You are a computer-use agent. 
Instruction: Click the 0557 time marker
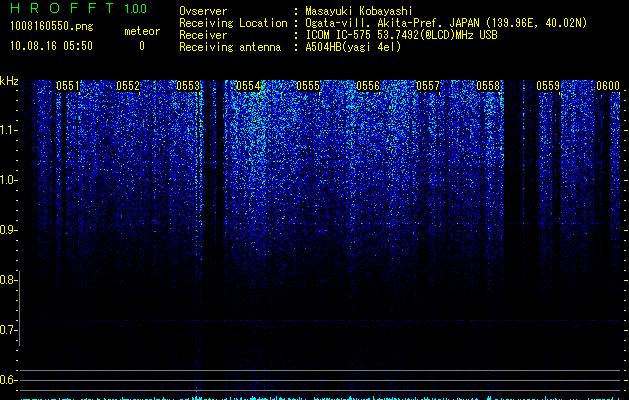428,86
